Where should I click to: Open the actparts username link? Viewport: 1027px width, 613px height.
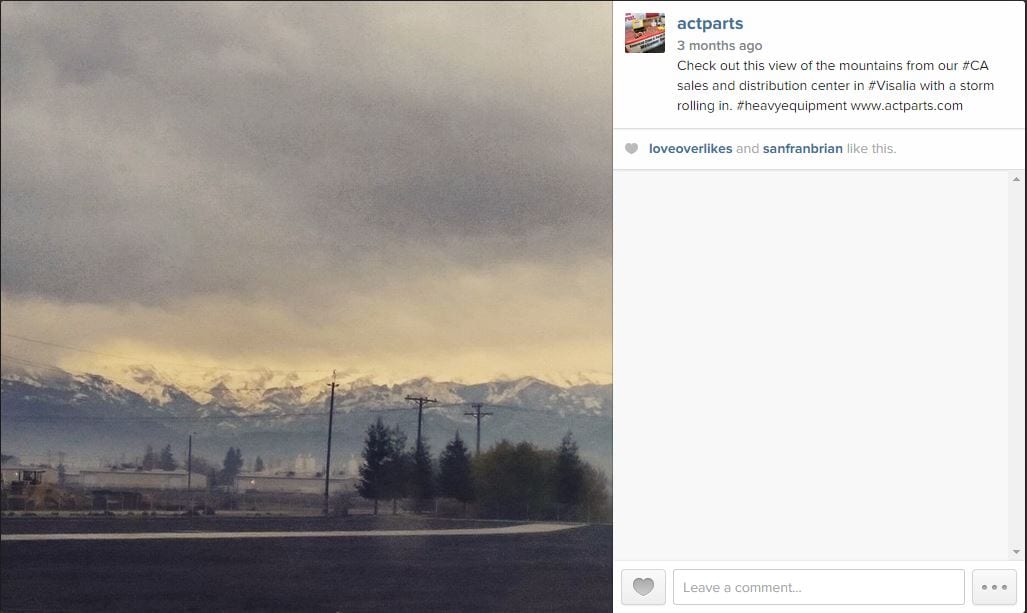(710, 24)
